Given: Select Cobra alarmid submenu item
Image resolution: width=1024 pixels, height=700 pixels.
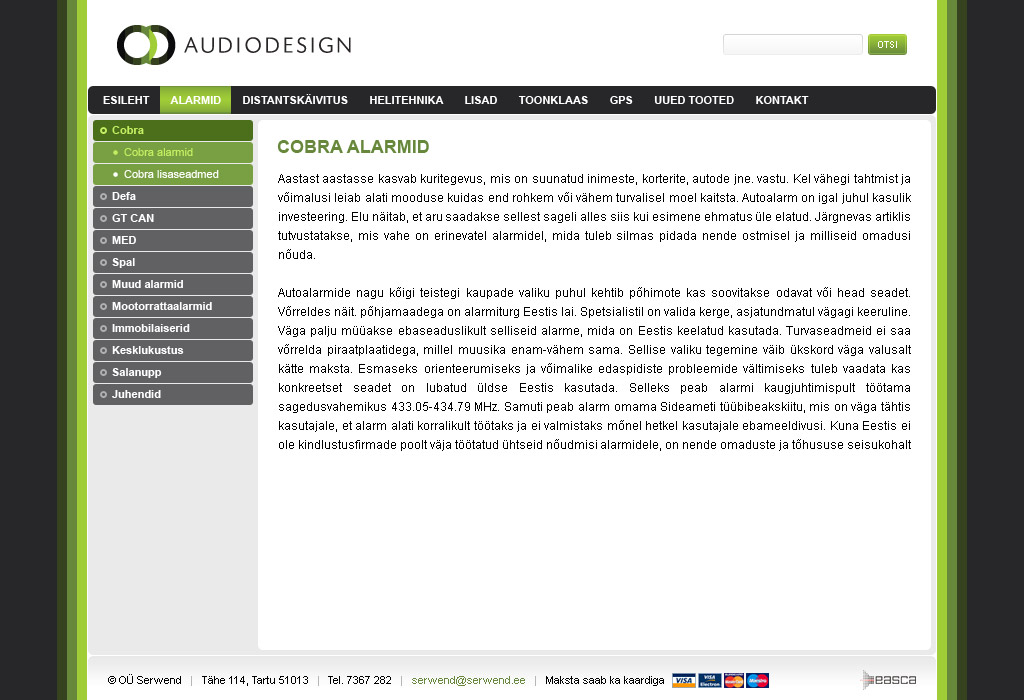Looking at the screenshot, I should 173,152.
